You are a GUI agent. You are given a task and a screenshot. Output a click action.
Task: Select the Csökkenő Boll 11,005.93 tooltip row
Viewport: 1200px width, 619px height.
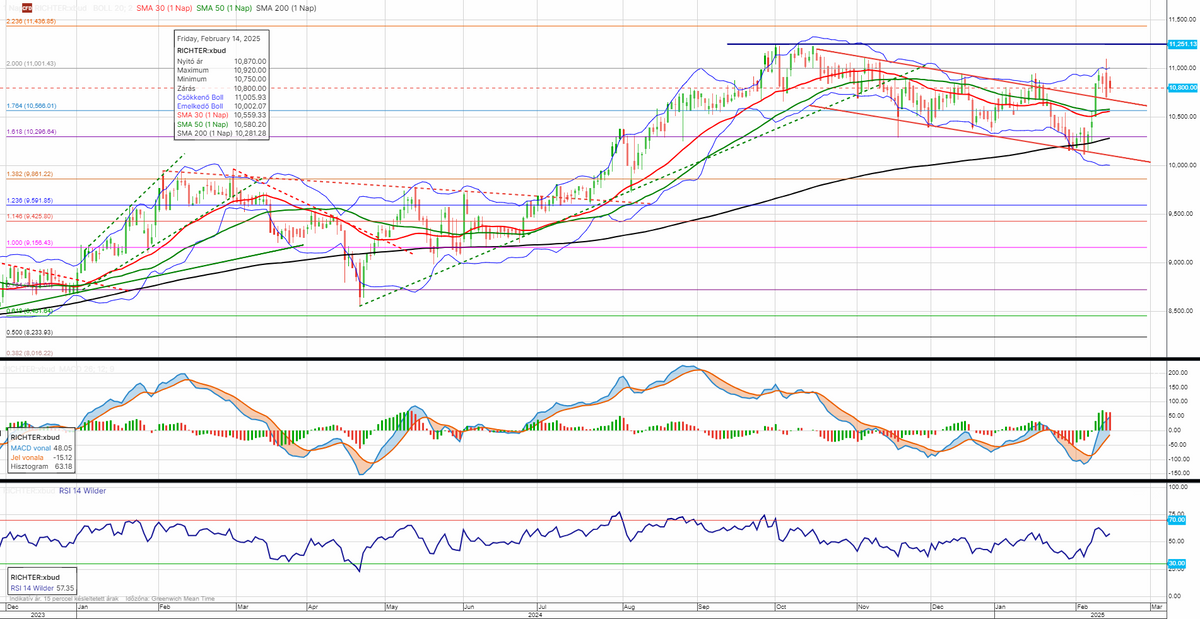221,97
